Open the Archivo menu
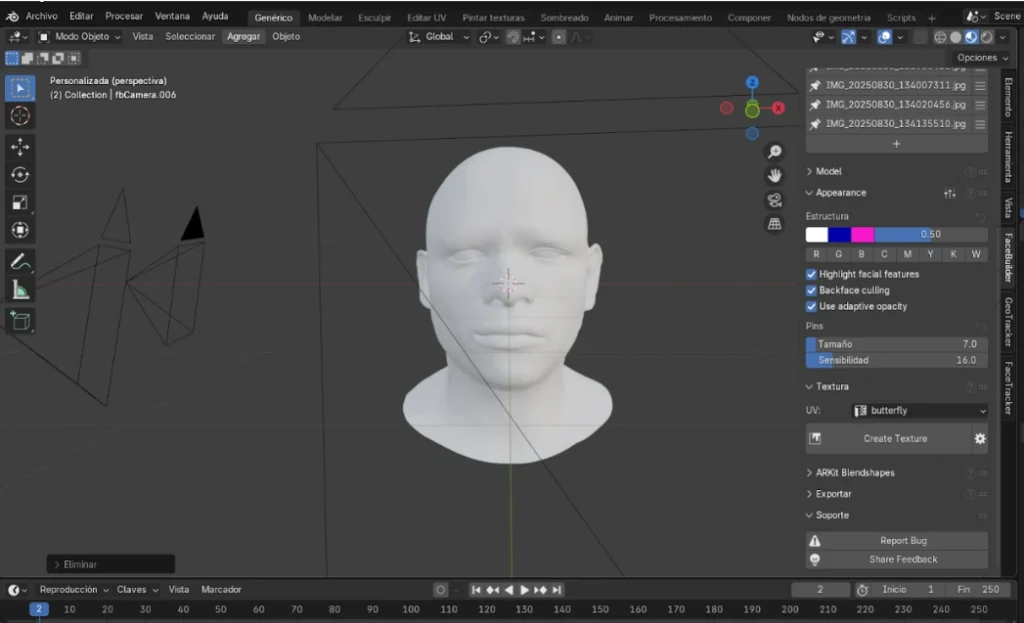Viewport: 1024px width, 623px height. (x=40, y=16)
